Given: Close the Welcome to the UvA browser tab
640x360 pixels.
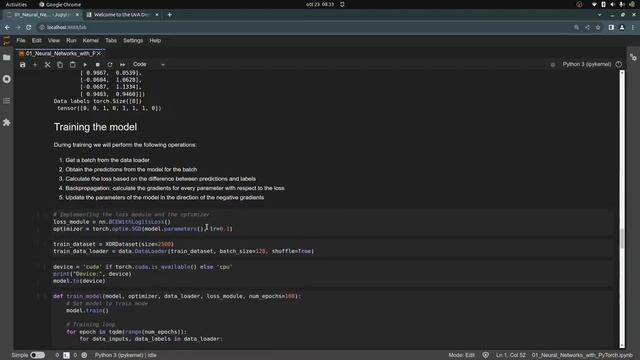Looking at the screenshot, I should click(157, 15).
